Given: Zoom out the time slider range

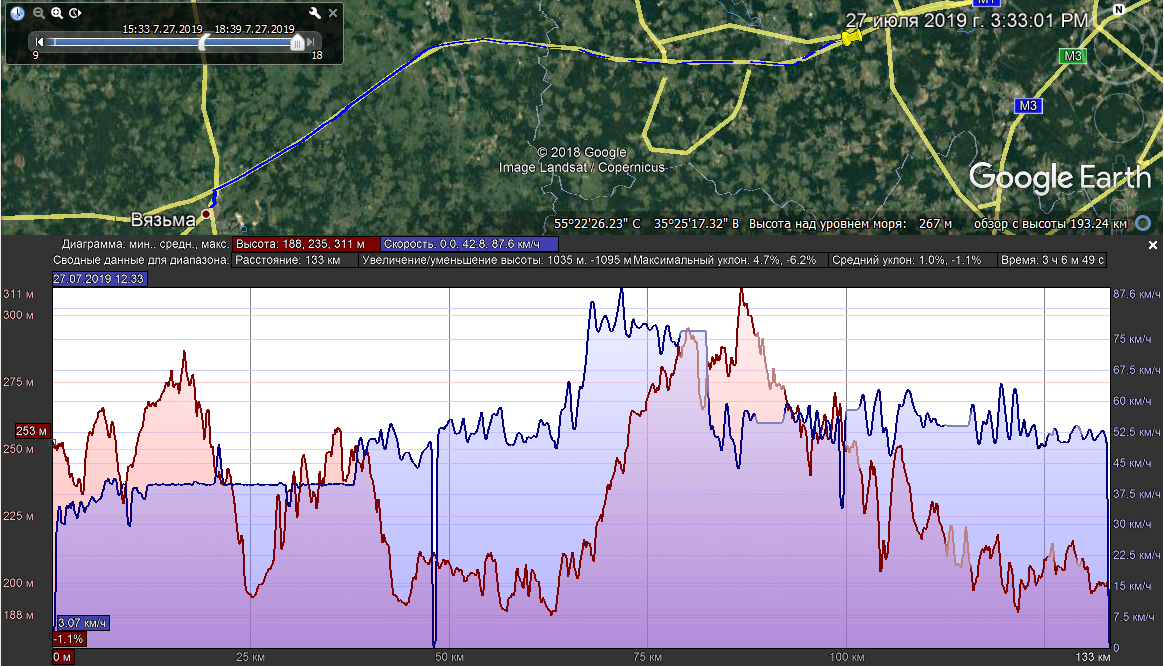Looking at the screenshot, I should (38, 13).
